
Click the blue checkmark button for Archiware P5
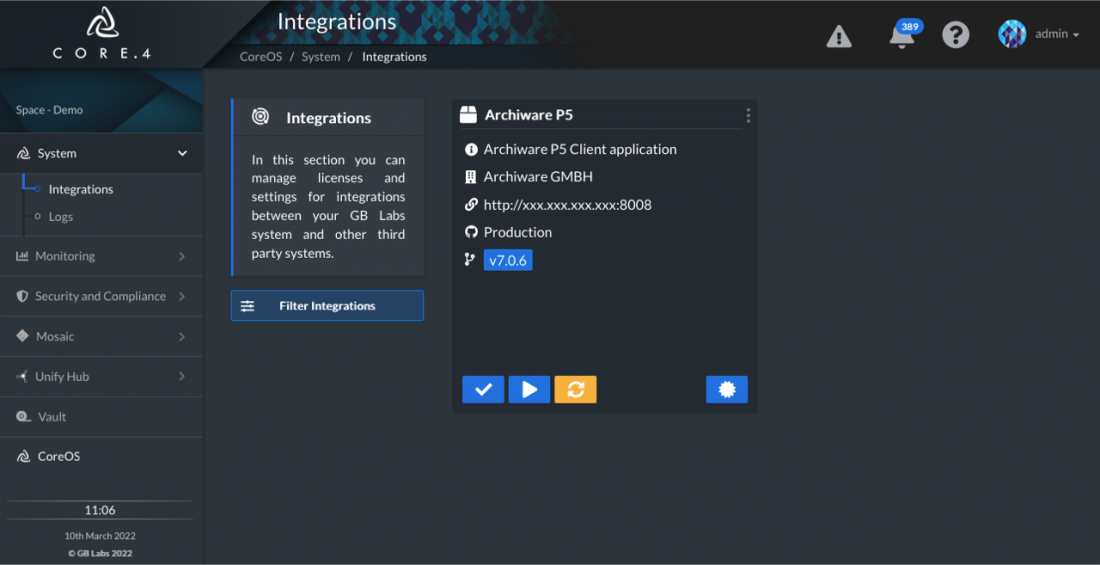click(483, 390)
